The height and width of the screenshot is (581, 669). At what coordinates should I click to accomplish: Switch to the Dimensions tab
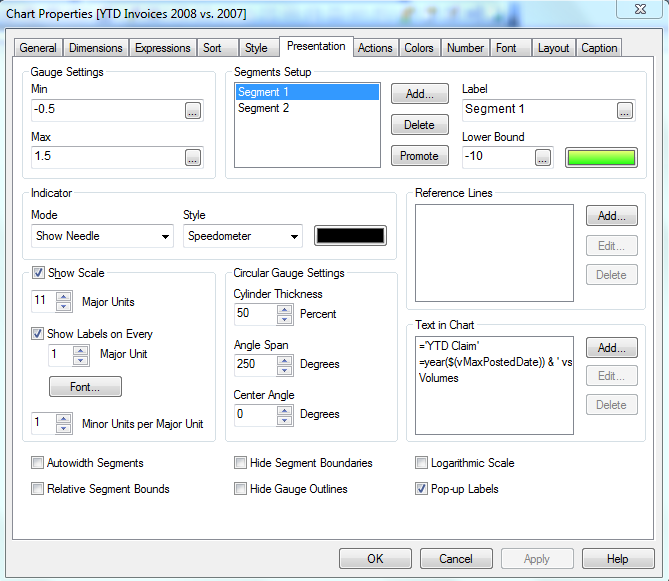pyautogui.click(x=96, y=48)
